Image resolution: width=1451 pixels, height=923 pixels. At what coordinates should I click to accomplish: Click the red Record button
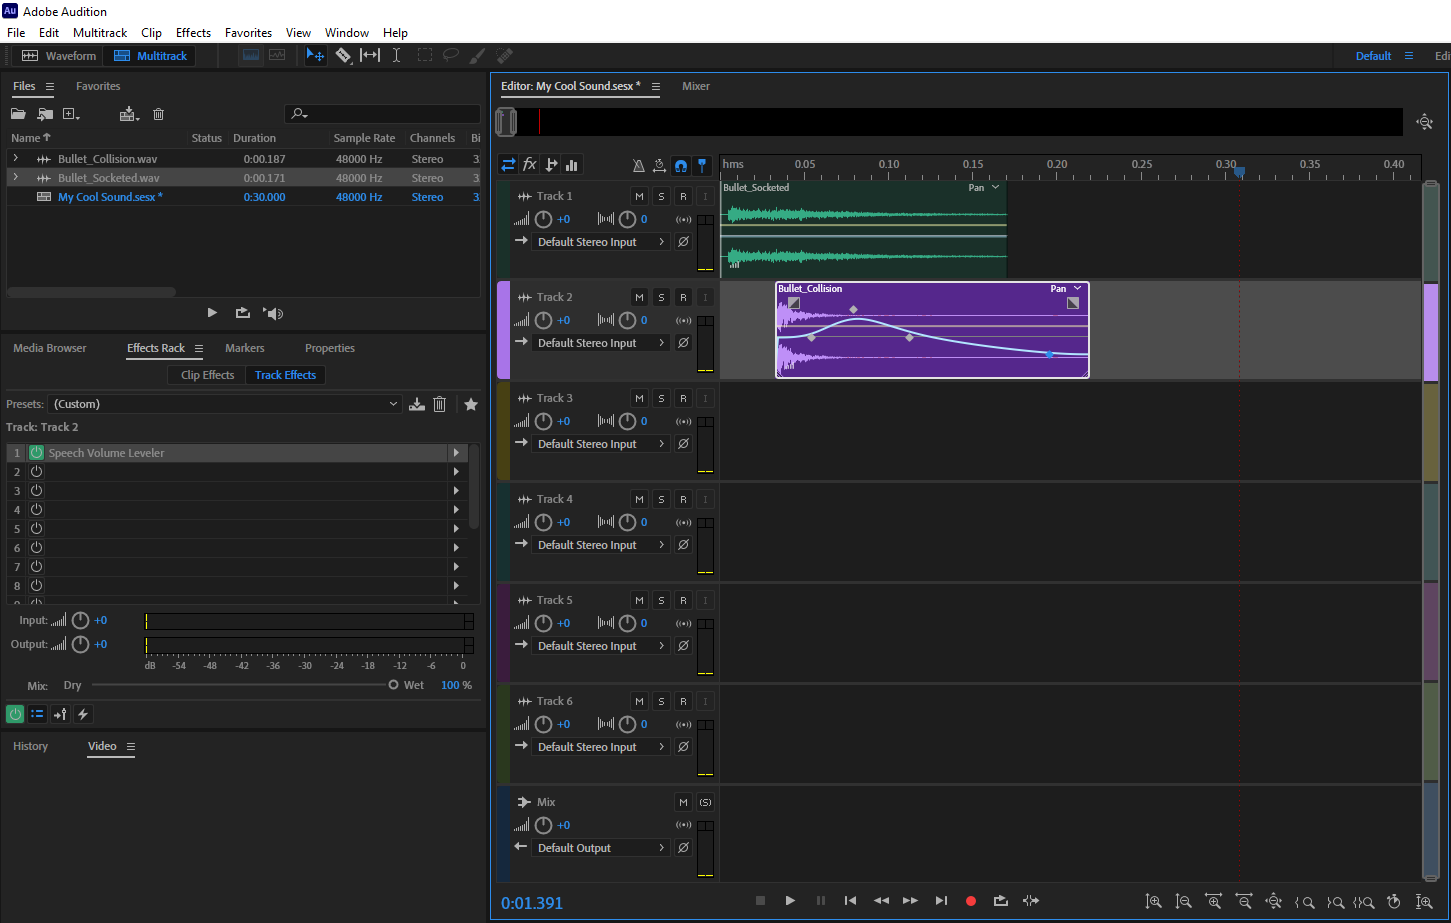click(x=970, y=901)
